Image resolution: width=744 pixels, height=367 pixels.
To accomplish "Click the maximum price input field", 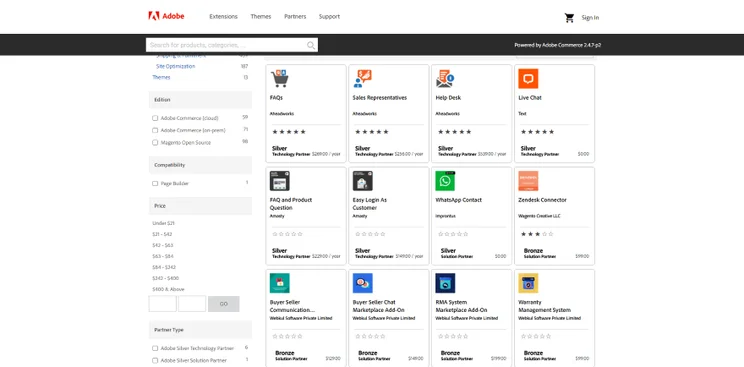I will 192,304.
